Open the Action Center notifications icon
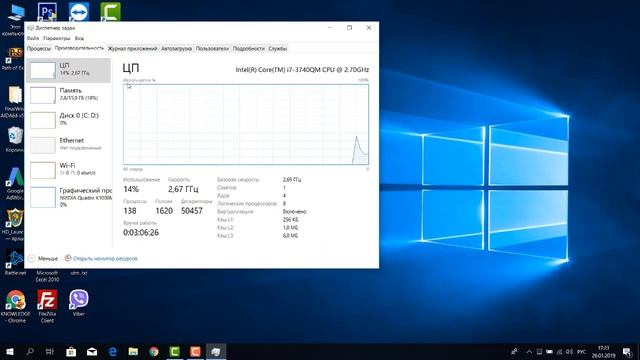 pos(627,351)
